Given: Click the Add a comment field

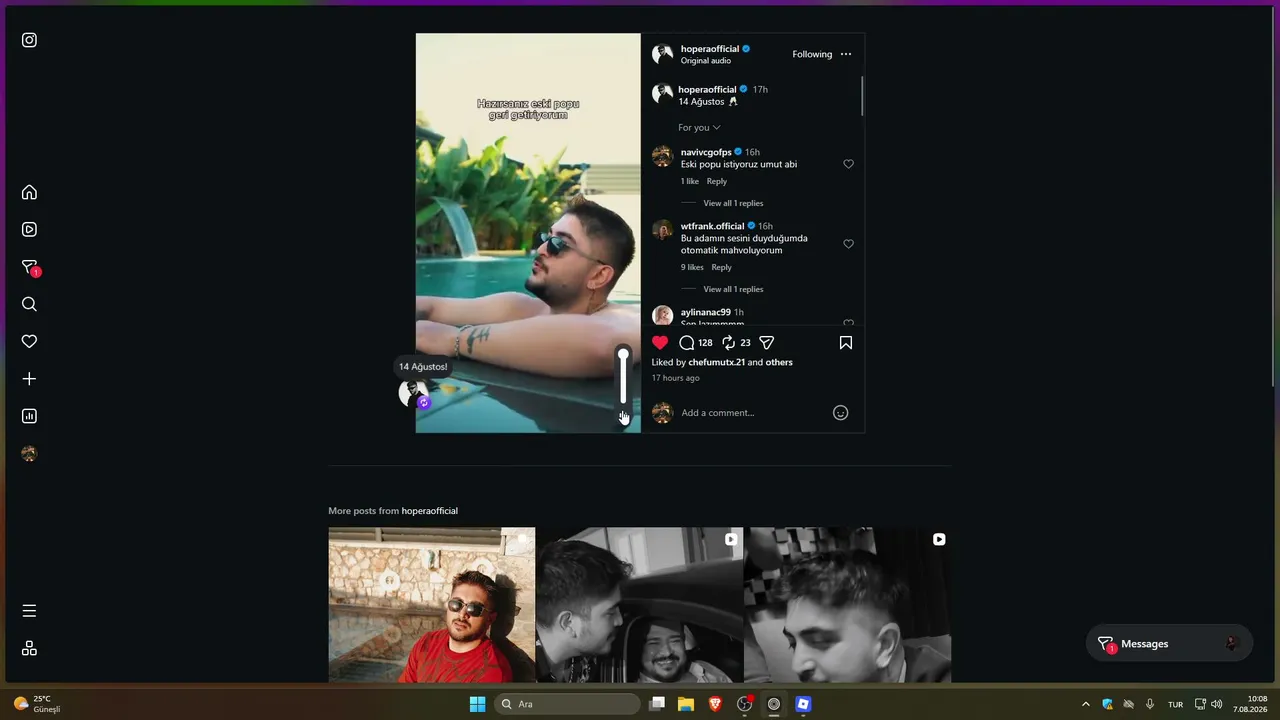Looking at the screenshot, I should (752, 413).
